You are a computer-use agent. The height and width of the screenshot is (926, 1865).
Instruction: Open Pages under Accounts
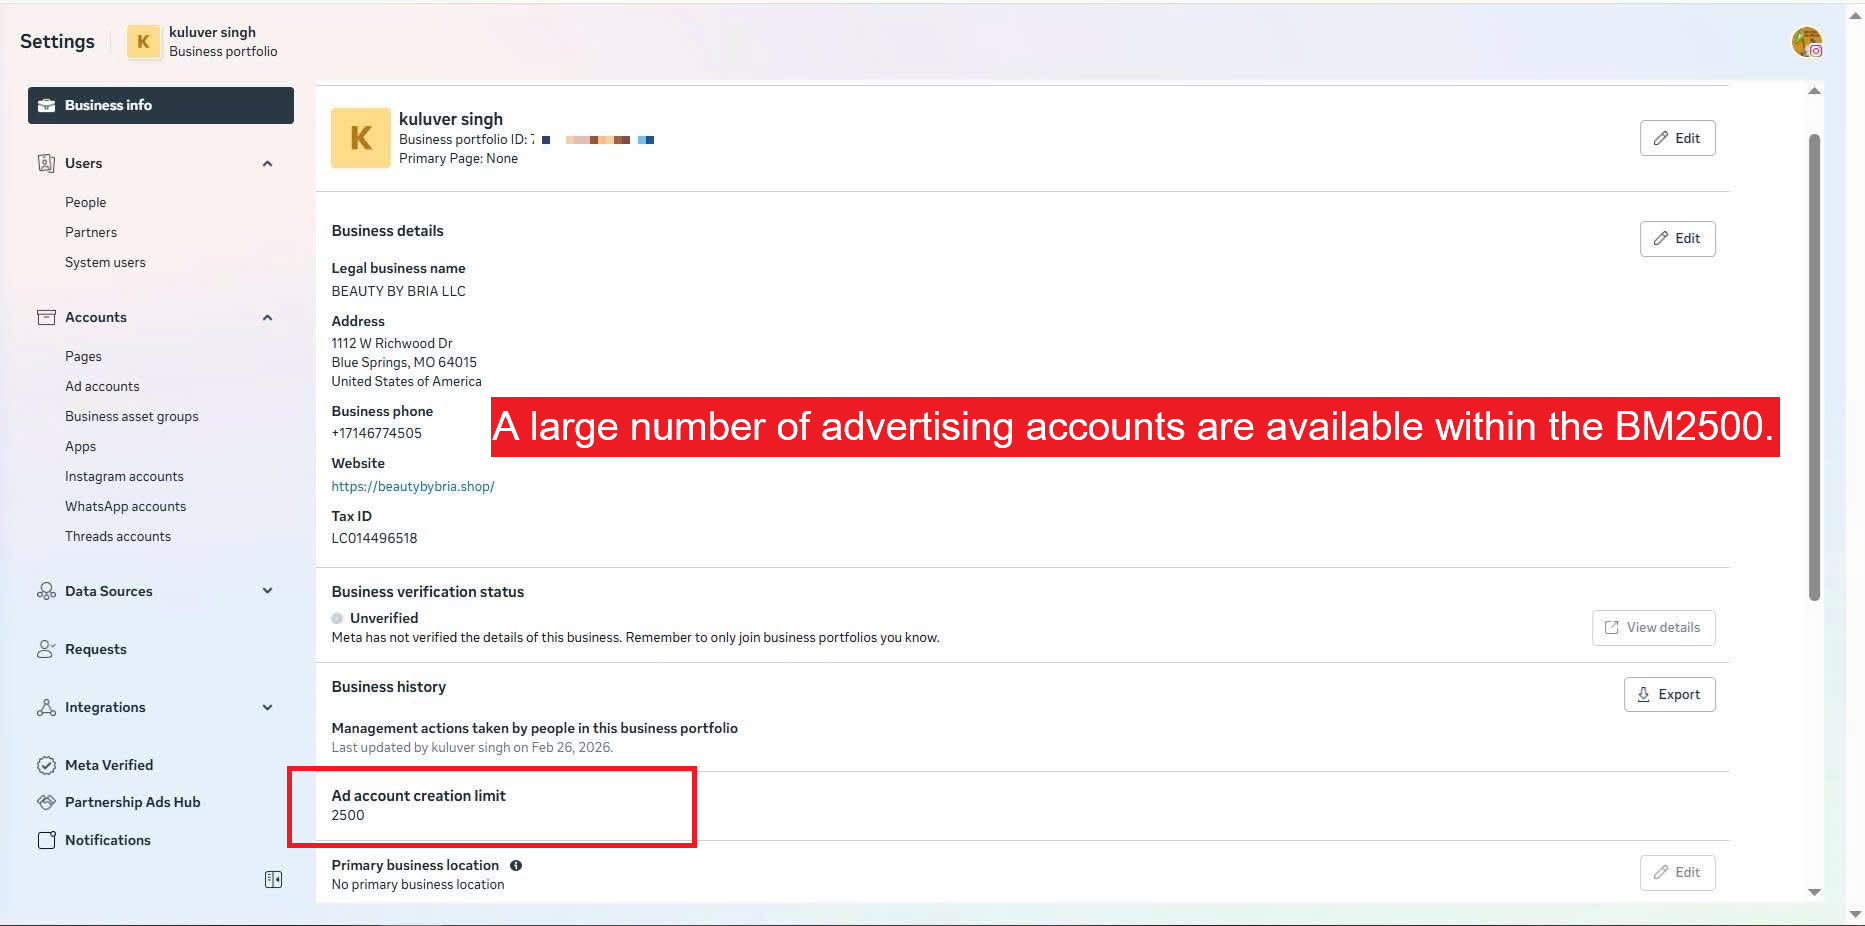[x=84, y=356]
